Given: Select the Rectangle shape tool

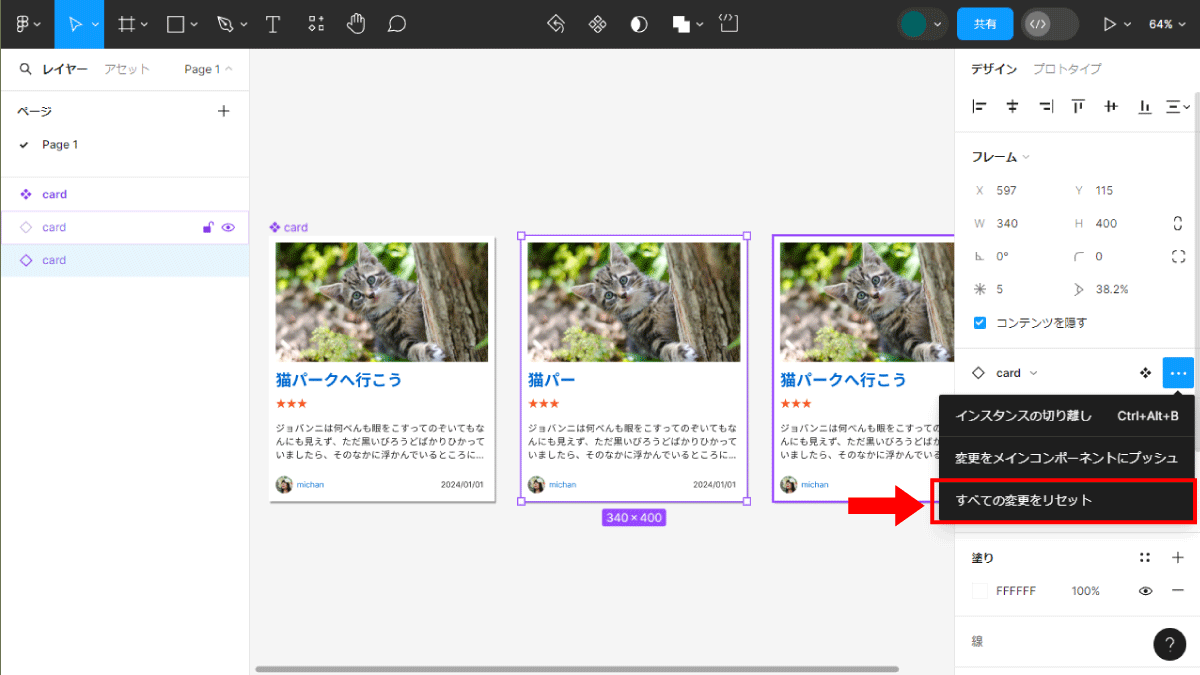Looking at the screenshot, I should click(175, 24).
